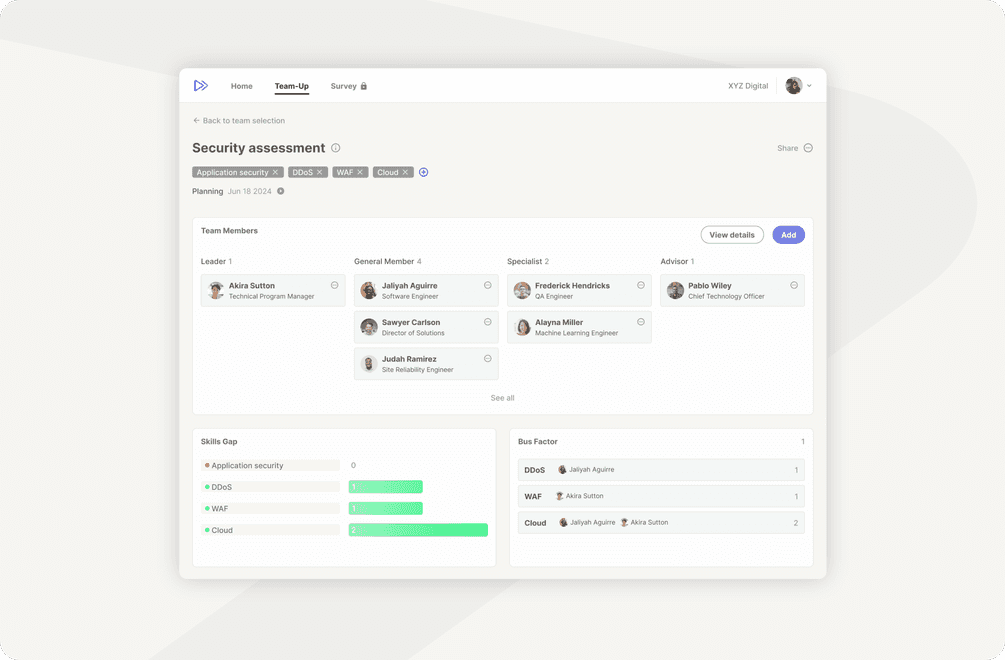Click the lock icon on the Survey tab
This screenshot has width=1005, height=660.
pyautogui.click(x=364, y=86)
